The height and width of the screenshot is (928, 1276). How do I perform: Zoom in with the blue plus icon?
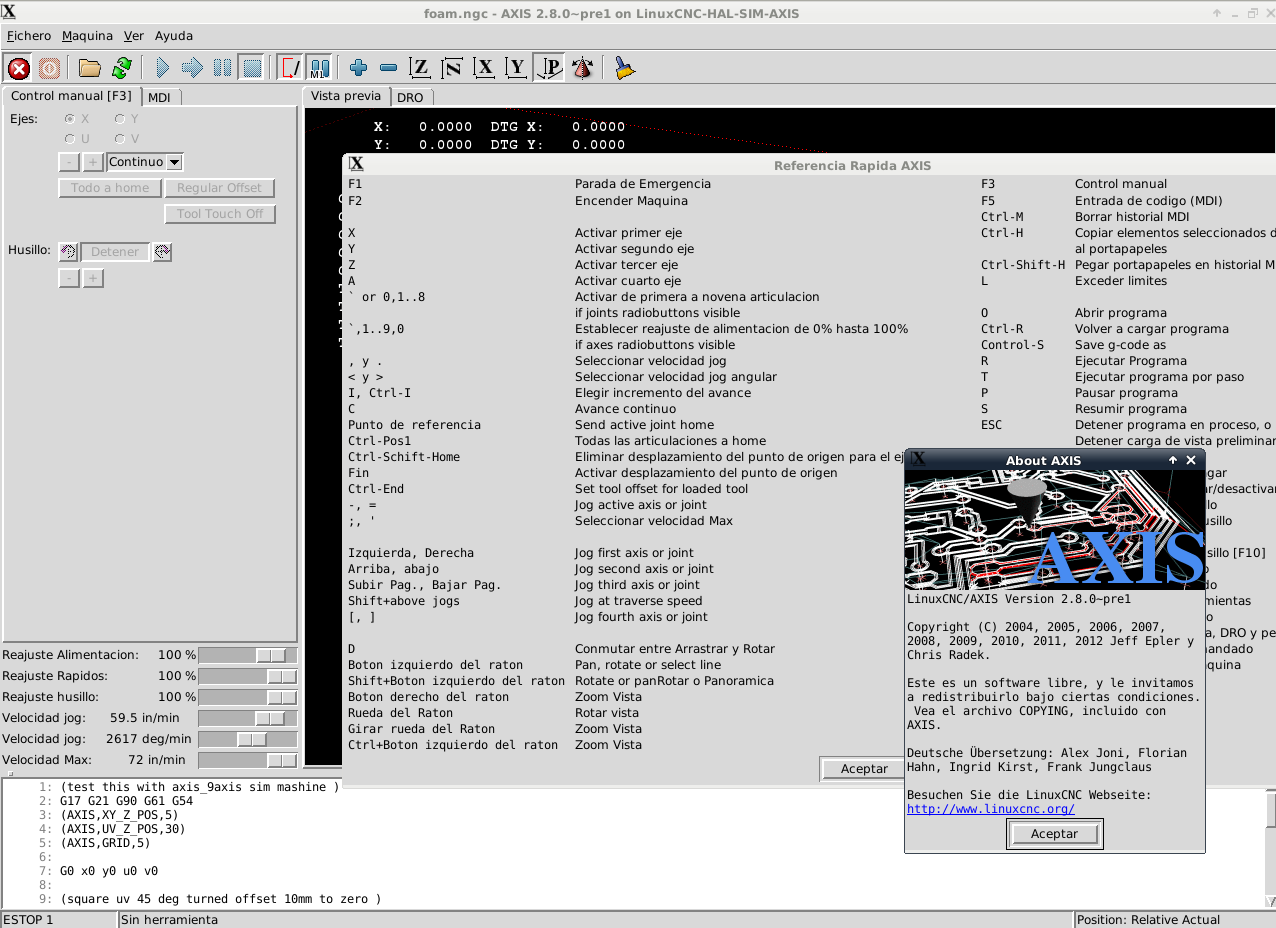pyautogui.click(x=359, y=68)
